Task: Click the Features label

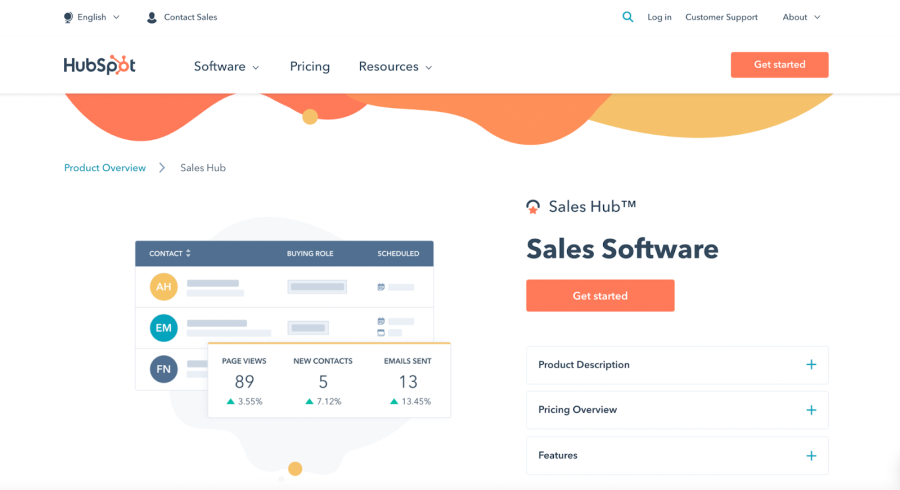Action: coord(558,456)
